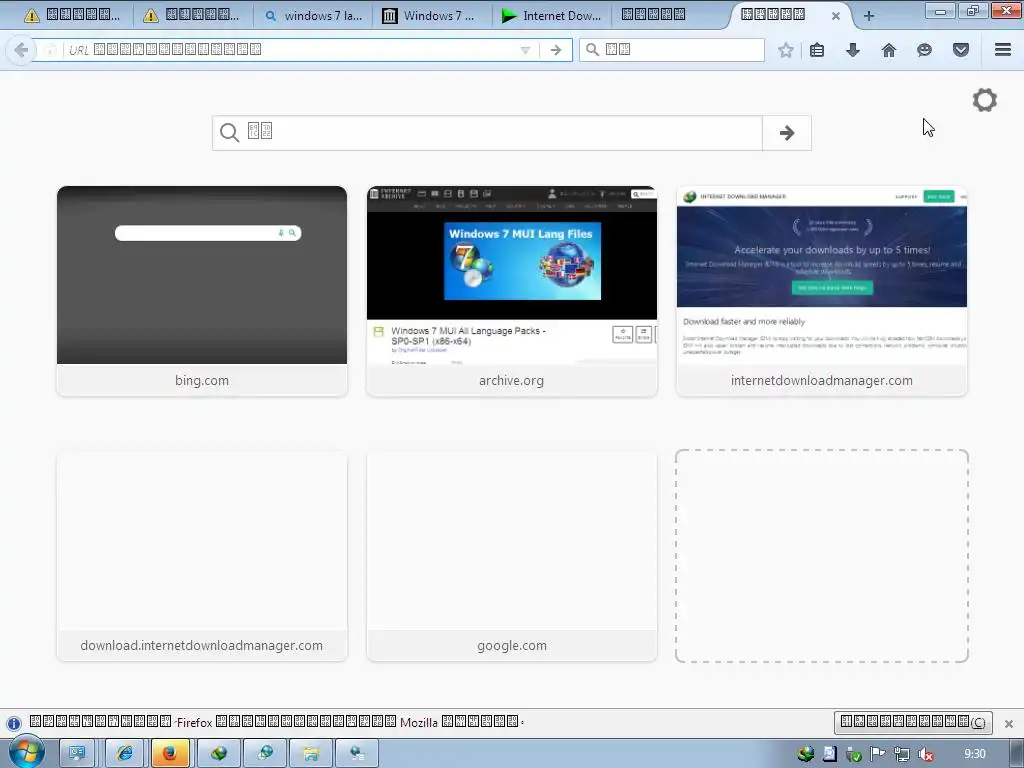Open a new tab with plus button
The image size is (1024, 768).
point(869,16)
